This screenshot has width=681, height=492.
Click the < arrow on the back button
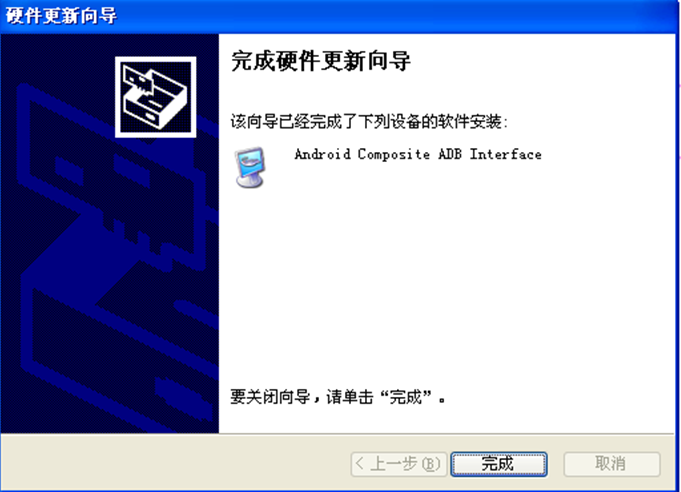pos(360,464)
